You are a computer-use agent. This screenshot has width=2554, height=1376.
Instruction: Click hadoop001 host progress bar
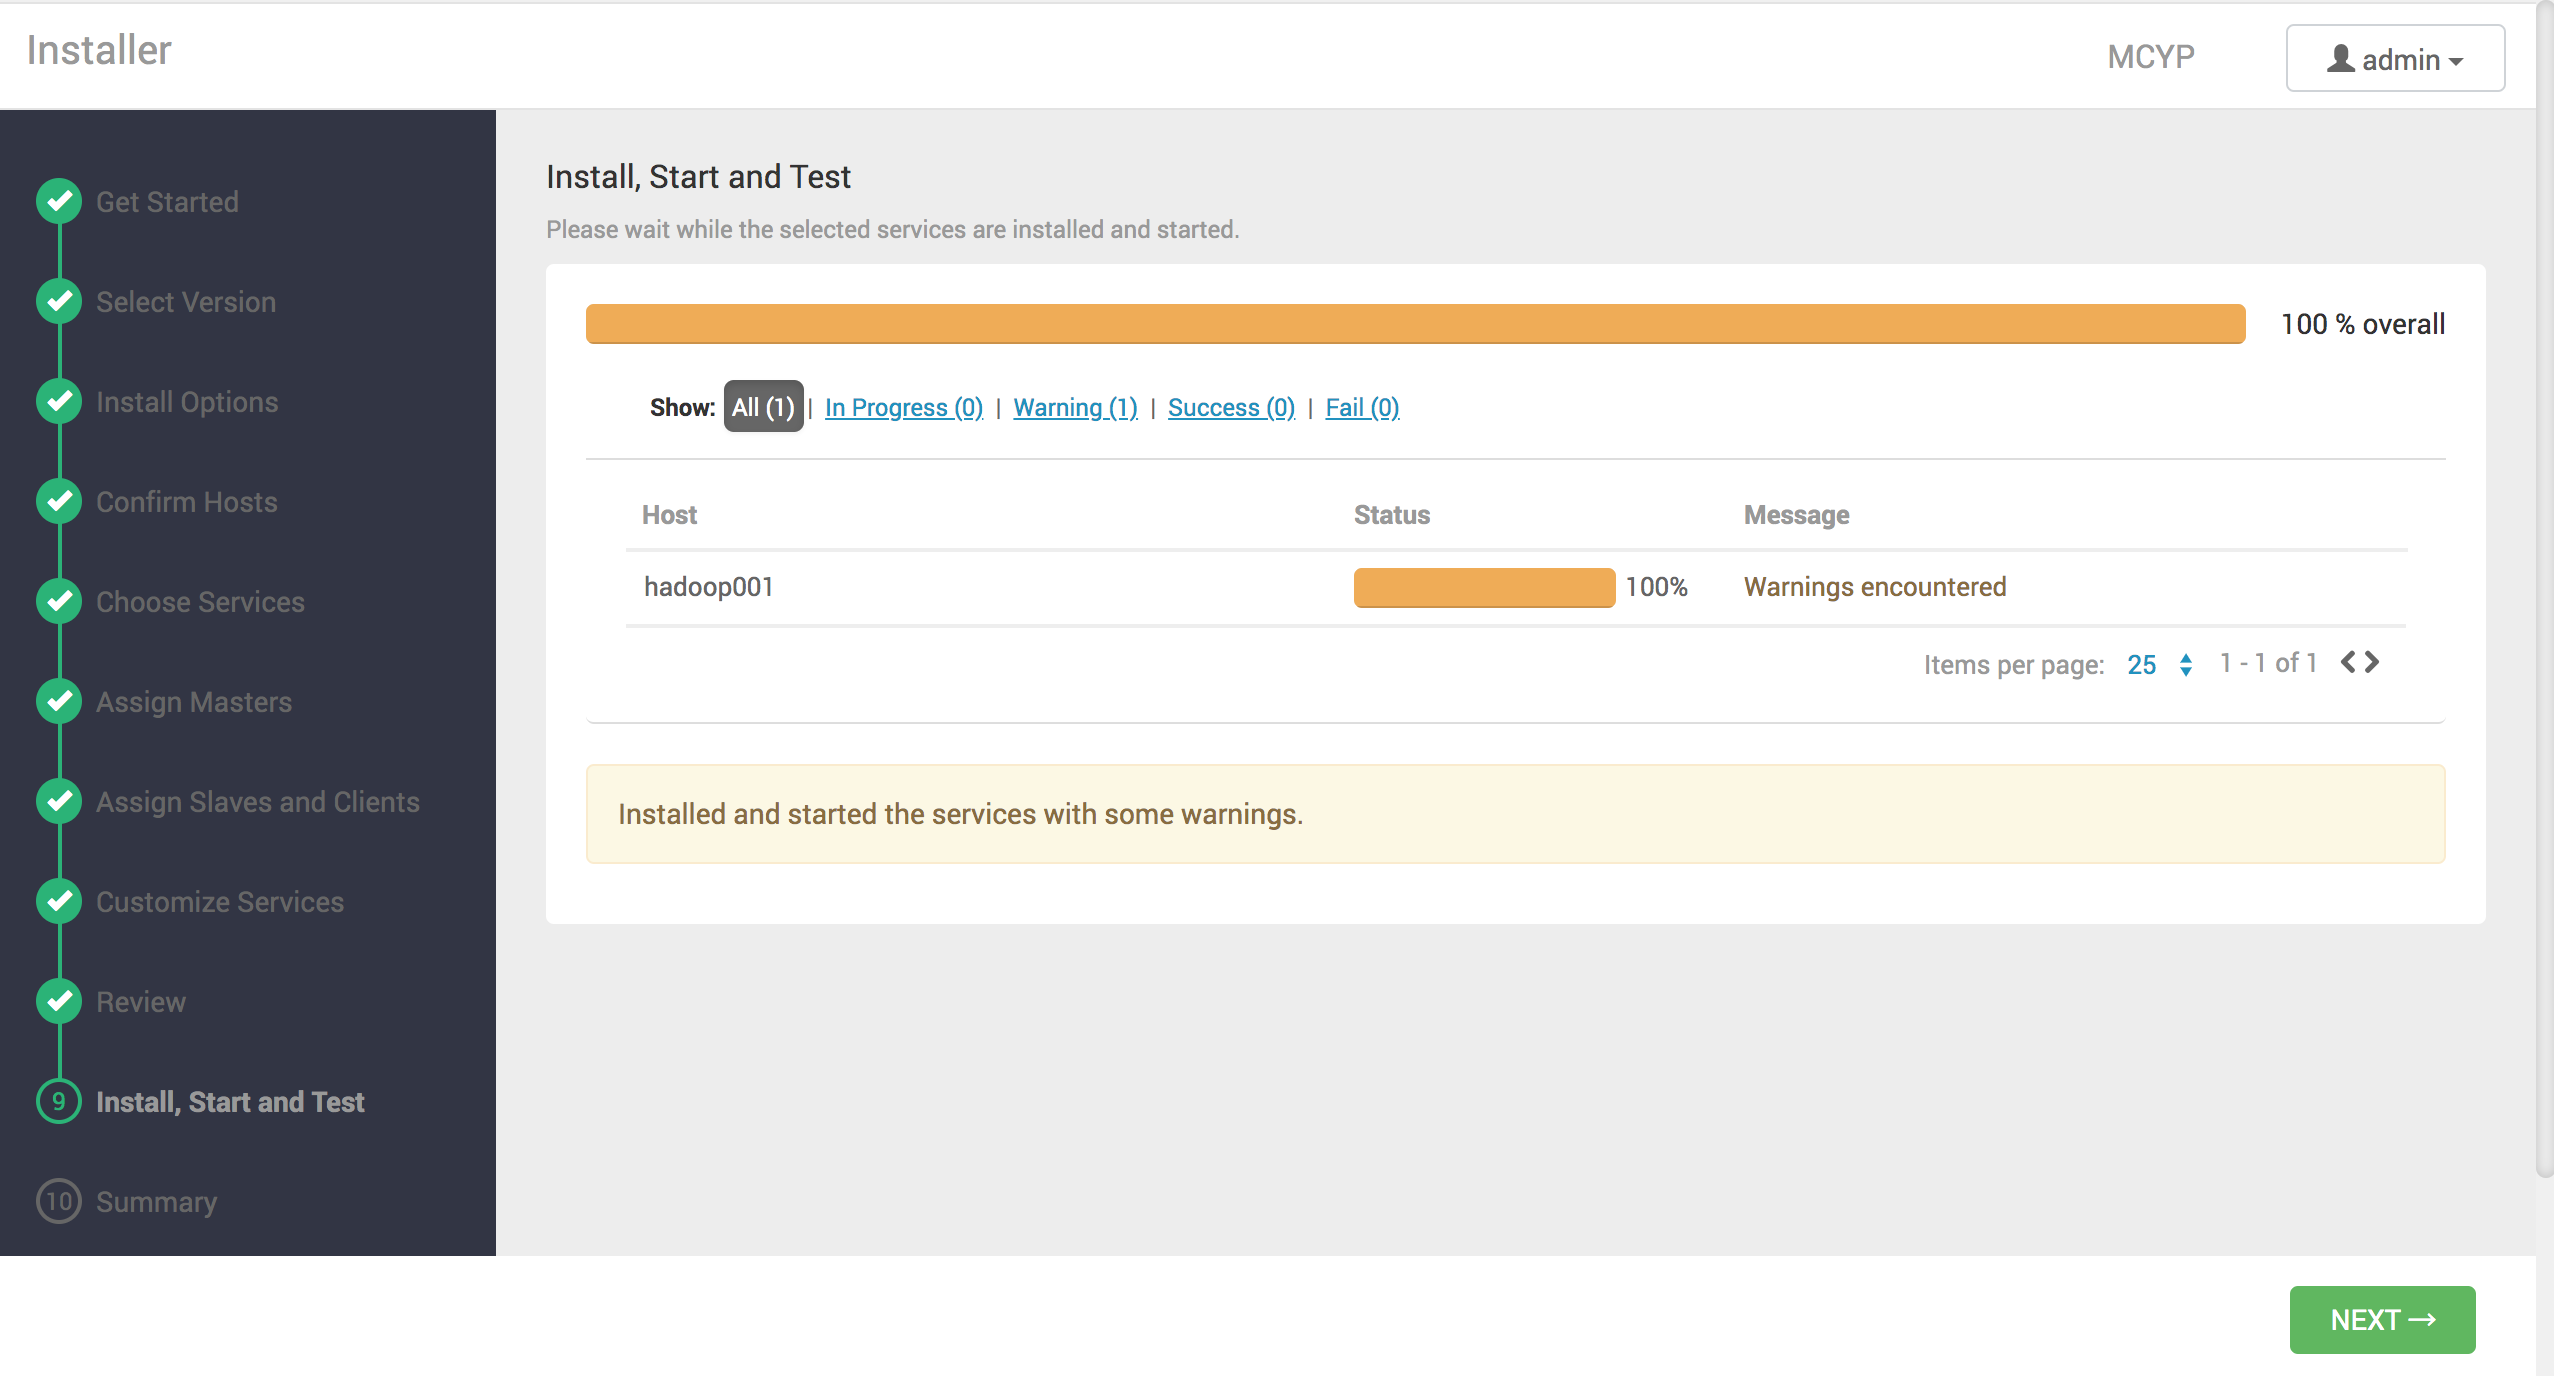click(x=1484, y=587)
